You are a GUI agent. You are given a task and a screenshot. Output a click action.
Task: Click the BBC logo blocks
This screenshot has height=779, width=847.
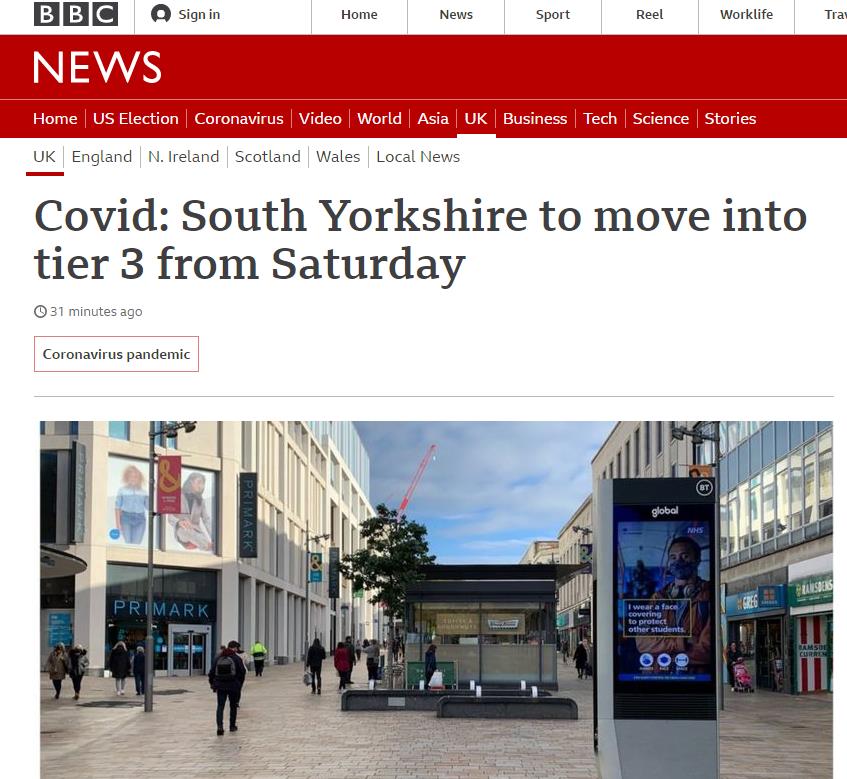(76, 14)
